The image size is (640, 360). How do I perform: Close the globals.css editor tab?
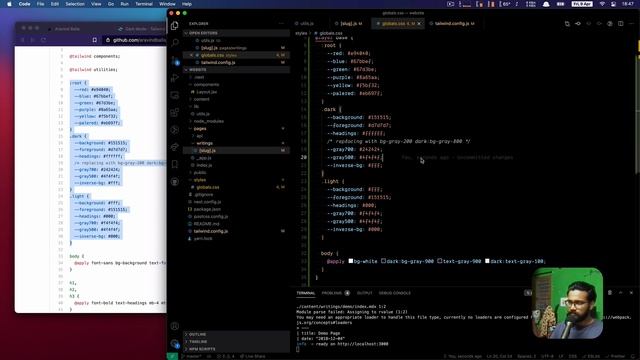419,24
